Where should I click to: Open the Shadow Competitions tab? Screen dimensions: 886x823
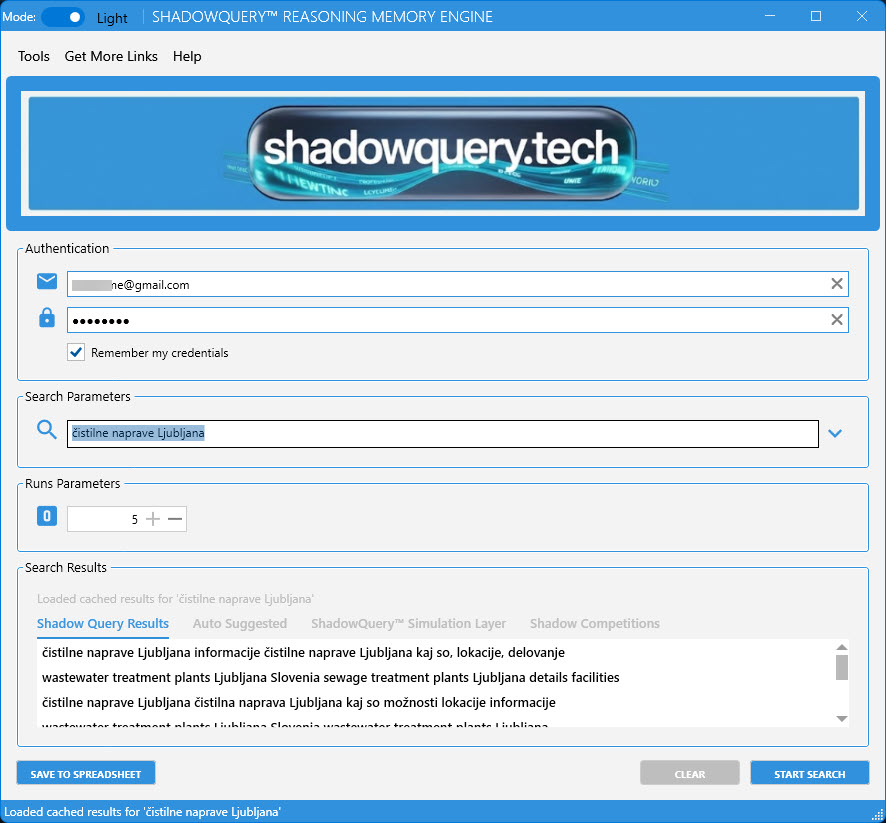(594, 624)
